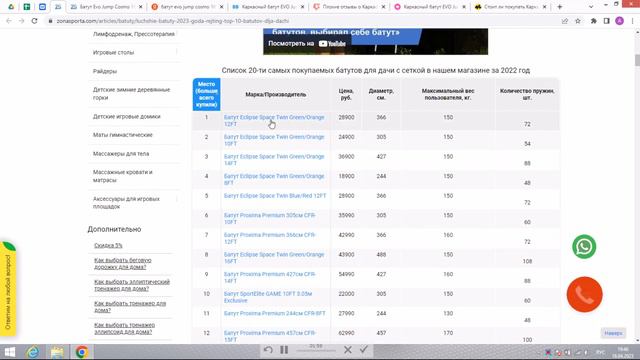Finish recording with the checkmark icon
This screenshot has height=360, width=640.
point(364,349)
